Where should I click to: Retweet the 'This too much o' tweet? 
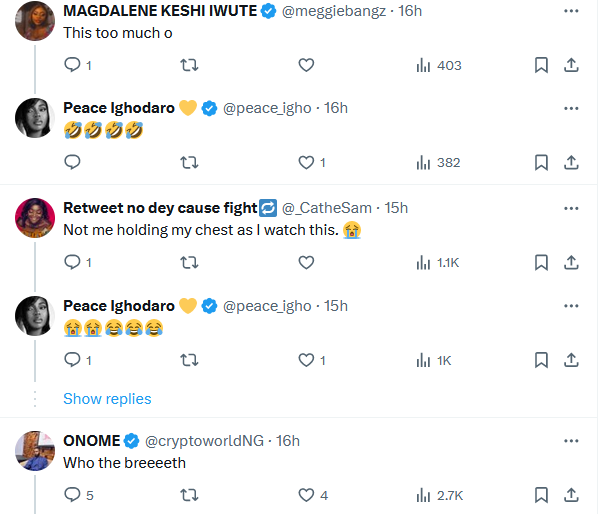tap(188, 65)
